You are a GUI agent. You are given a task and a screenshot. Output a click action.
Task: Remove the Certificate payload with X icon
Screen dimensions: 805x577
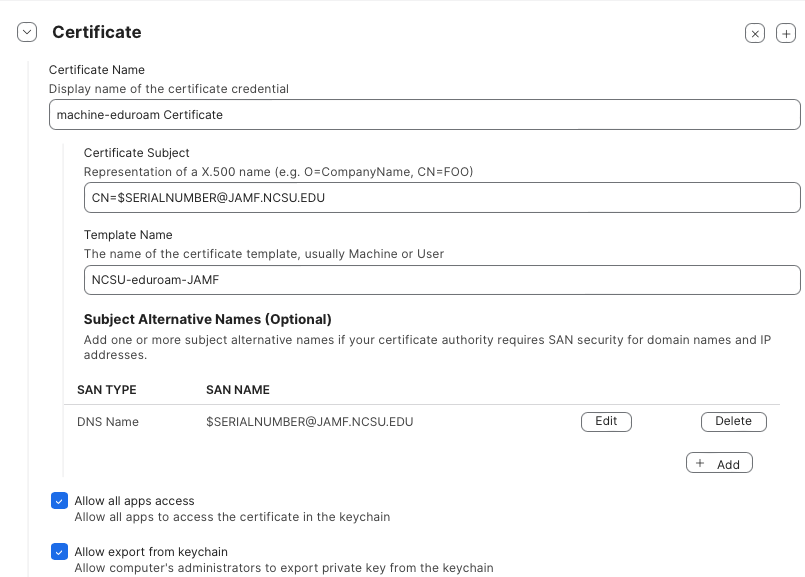tap(755, 33)
